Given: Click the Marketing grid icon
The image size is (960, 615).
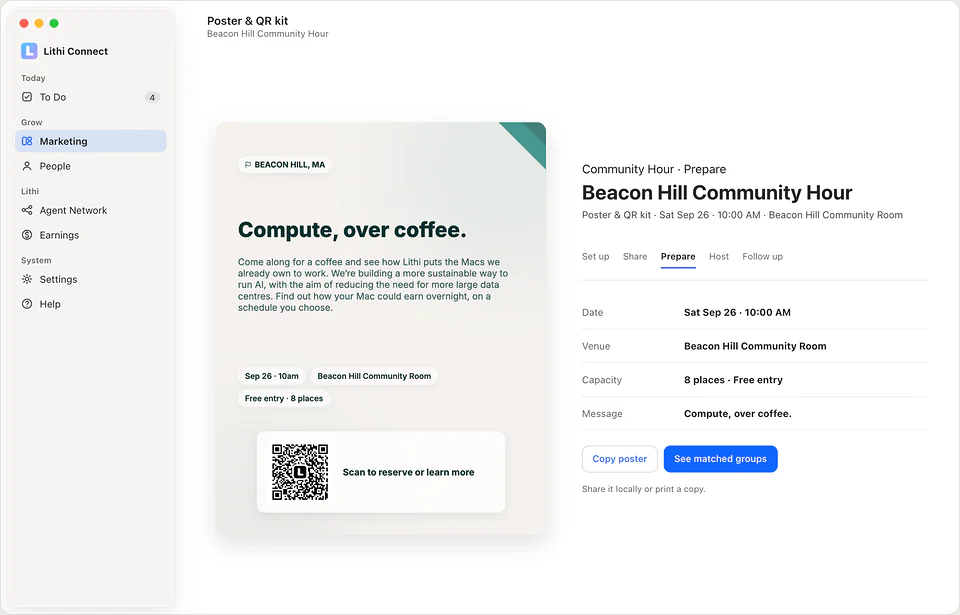Looking at the screenshot, I should coord(27,141).
